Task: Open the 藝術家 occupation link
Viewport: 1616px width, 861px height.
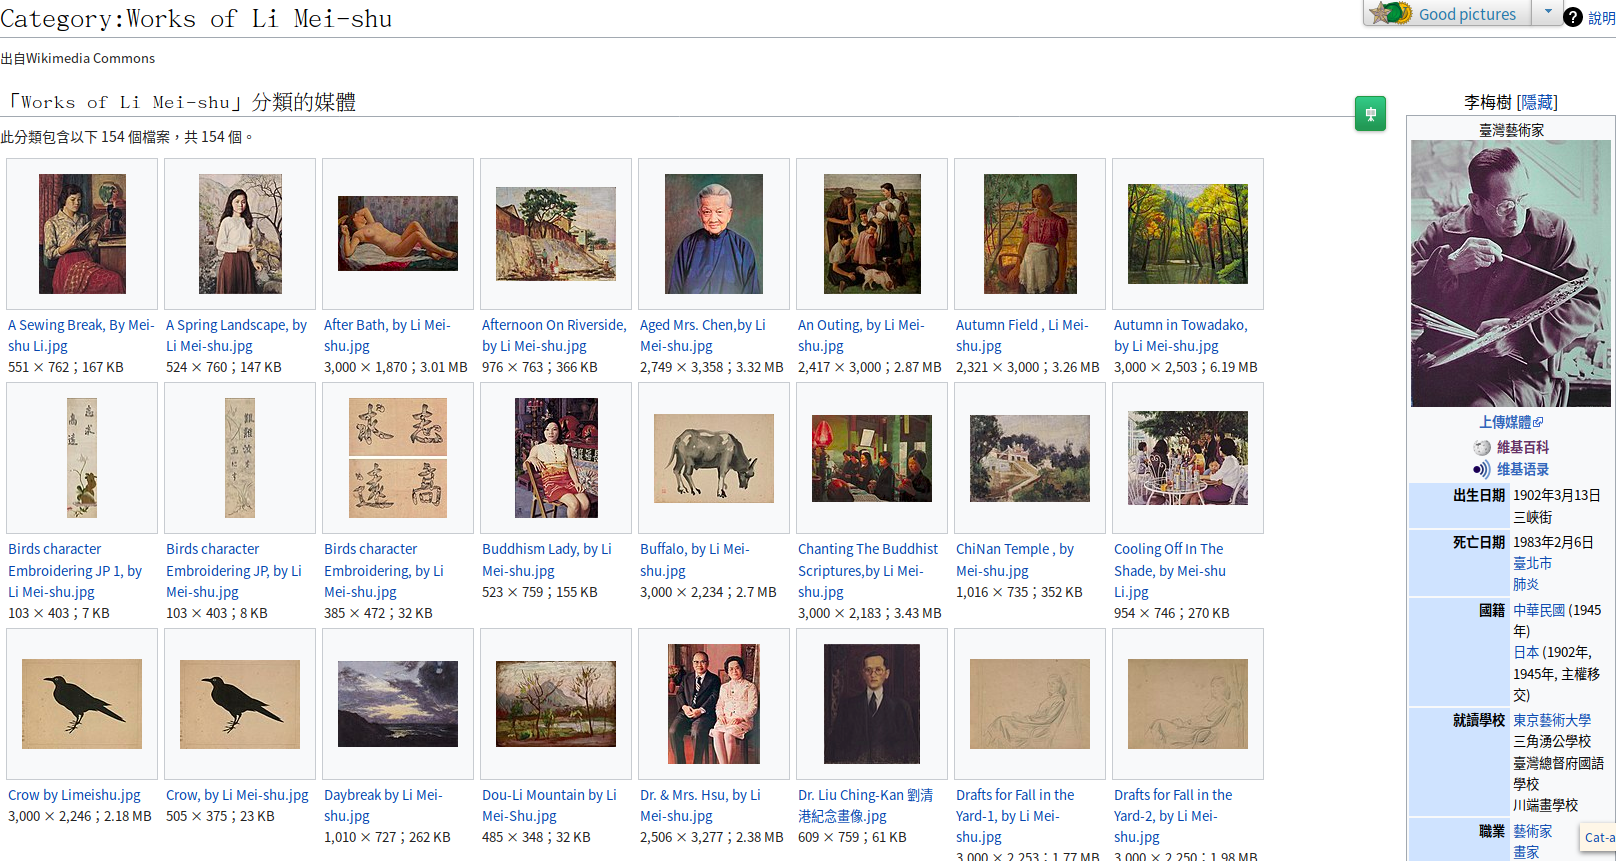Action: point(1532,831)
